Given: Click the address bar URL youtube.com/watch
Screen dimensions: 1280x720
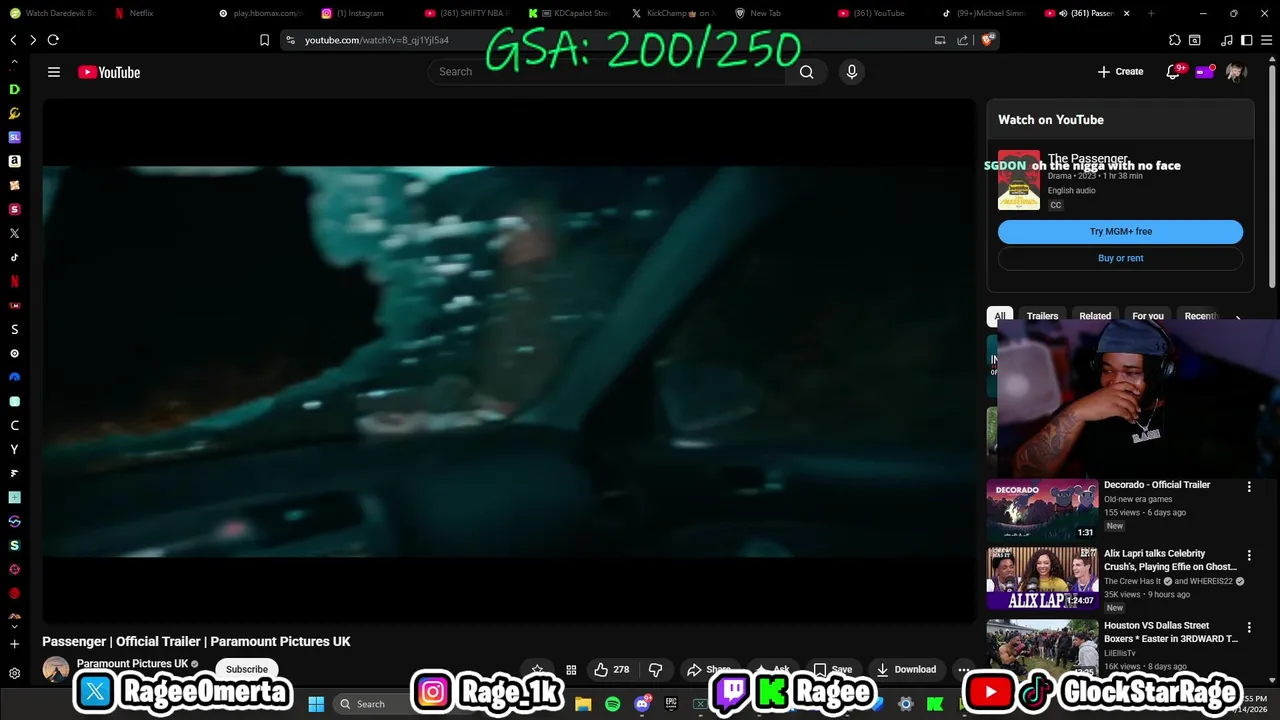Looking at the screenshot, I should click(x=376, y=40).
